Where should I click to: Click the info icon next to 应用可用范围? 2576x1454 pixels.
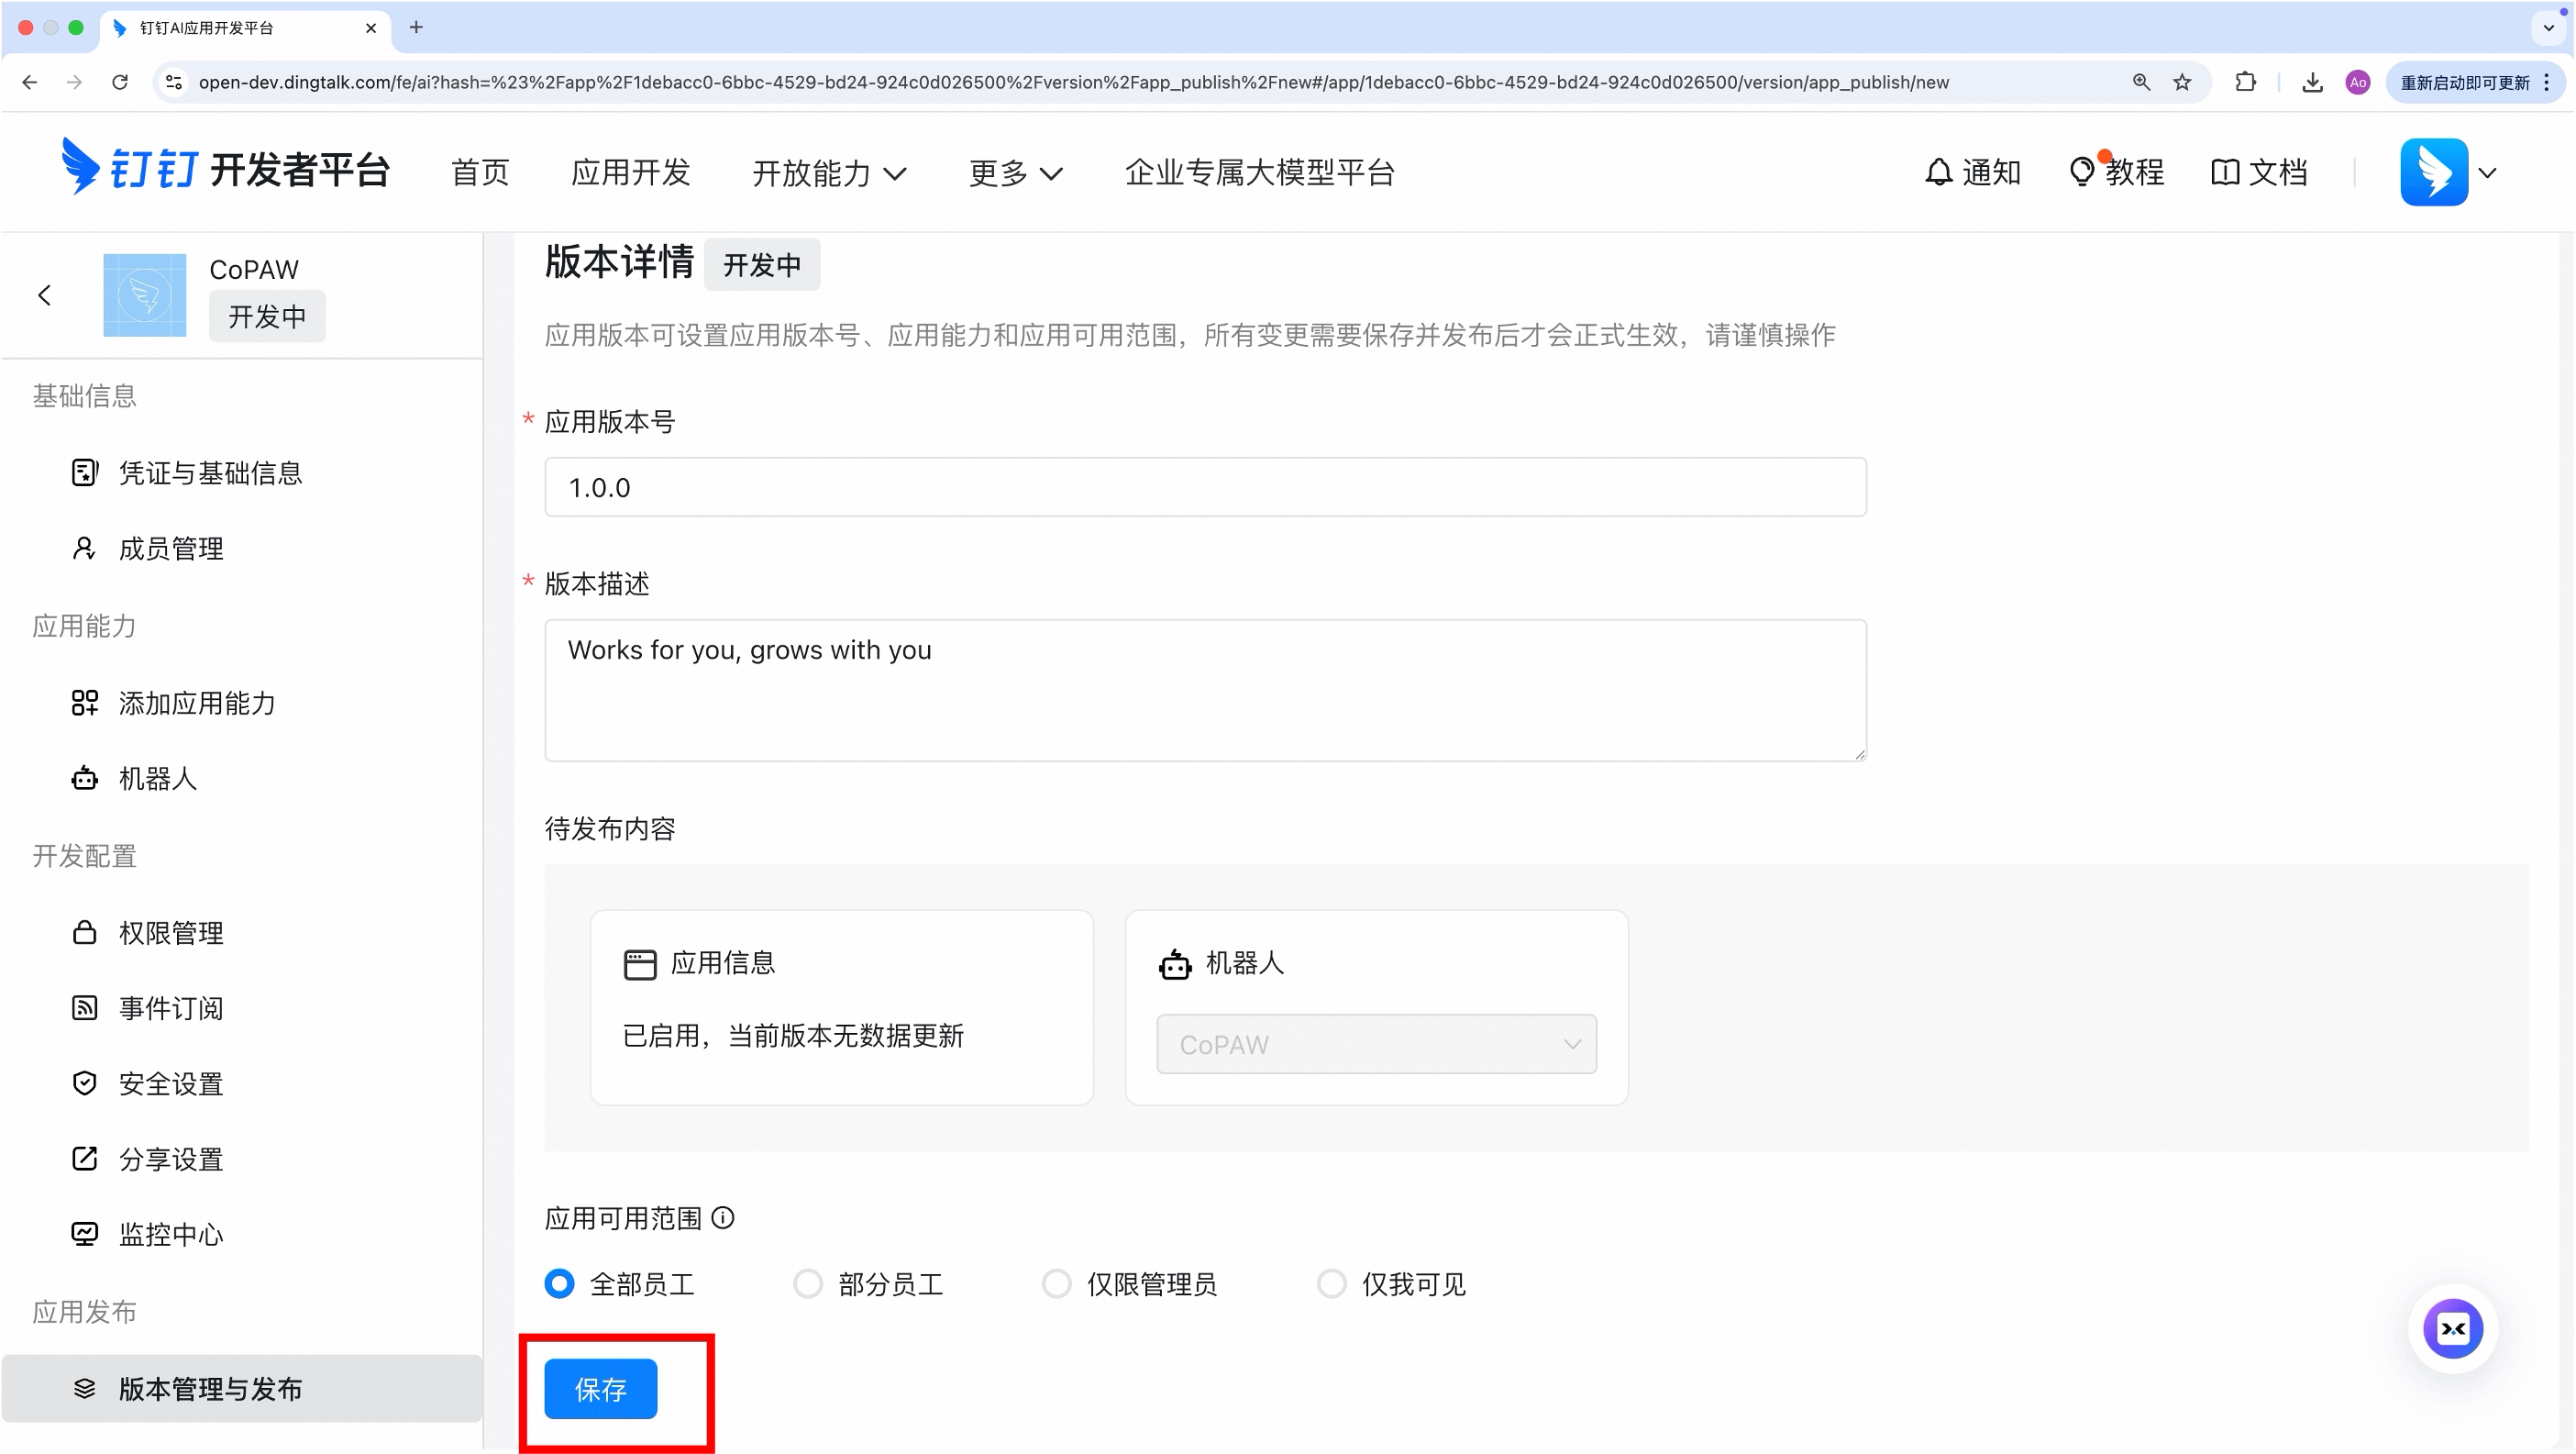pyautogui.click(x=723, y=1217)
